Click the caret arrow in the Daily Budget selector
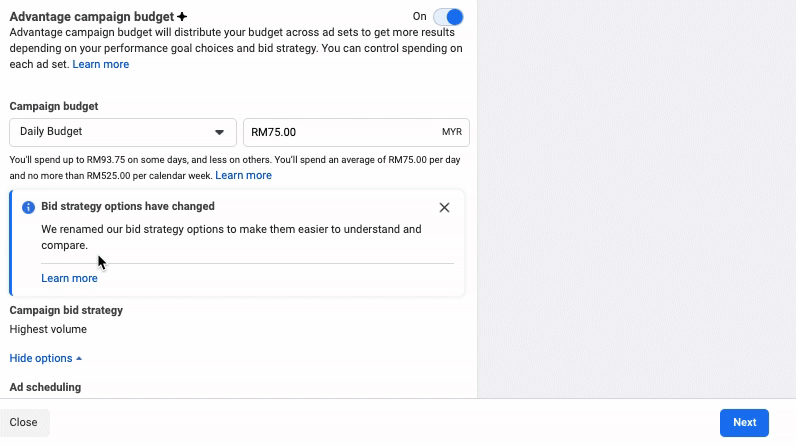Screen dimensions: 796x446 219,132
